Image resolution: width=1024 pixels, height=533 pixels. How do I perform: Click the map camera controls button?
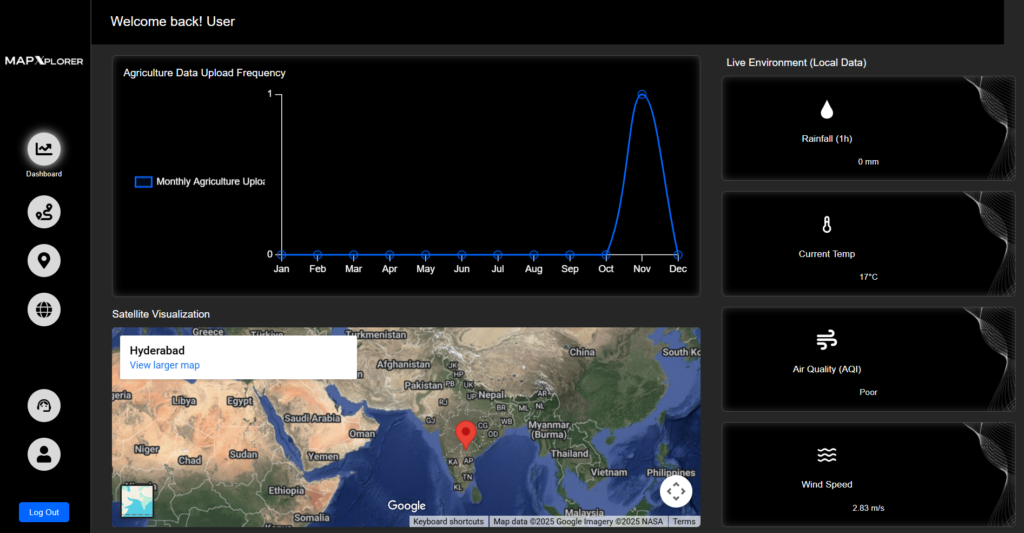pos(676,491)
